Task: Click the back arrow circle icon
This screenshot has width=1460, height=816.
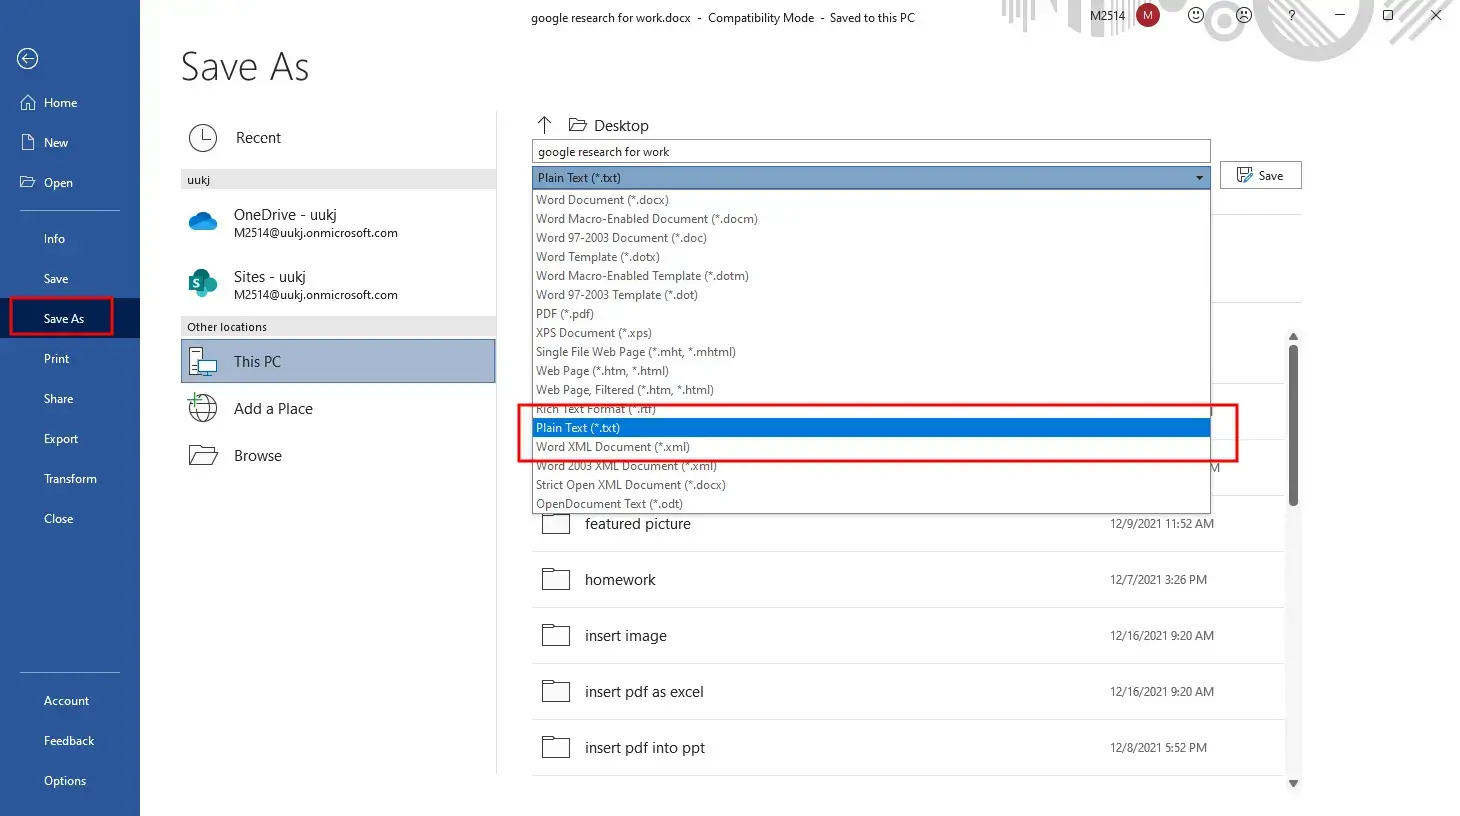Action: coord(28,59)
